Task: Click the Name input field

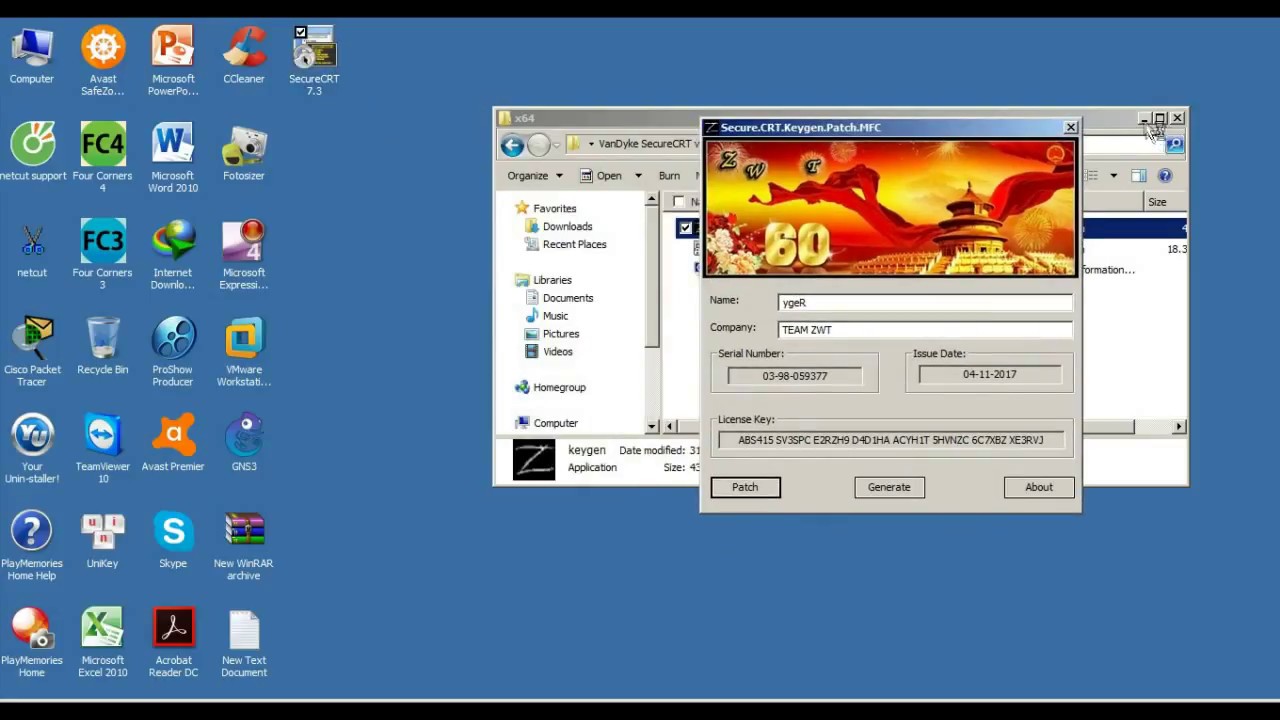Action: pos(925,302)
